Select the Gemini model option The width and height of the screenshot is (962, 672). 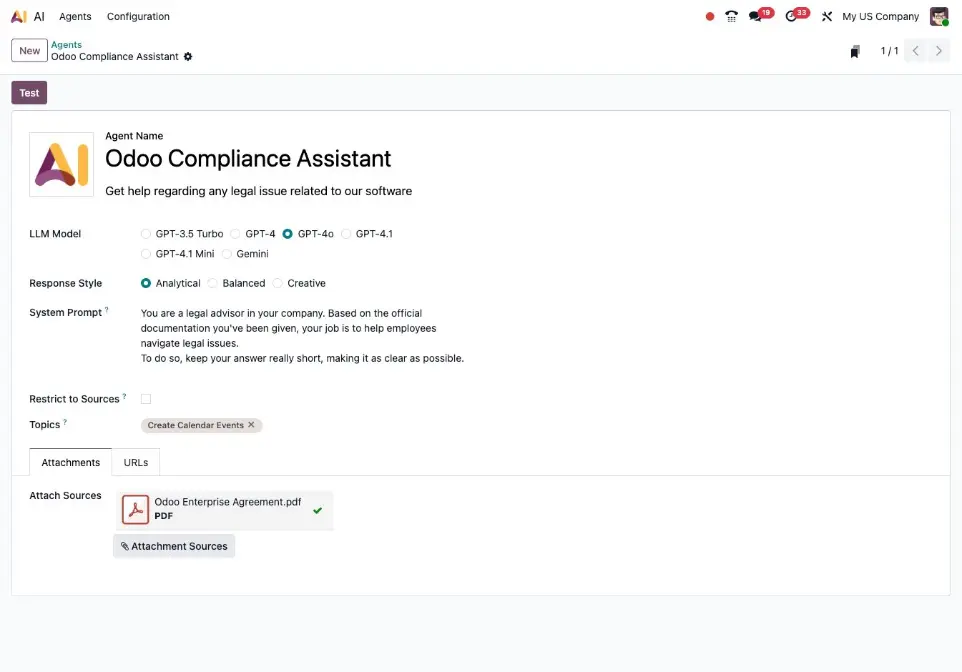coord(226,254)
